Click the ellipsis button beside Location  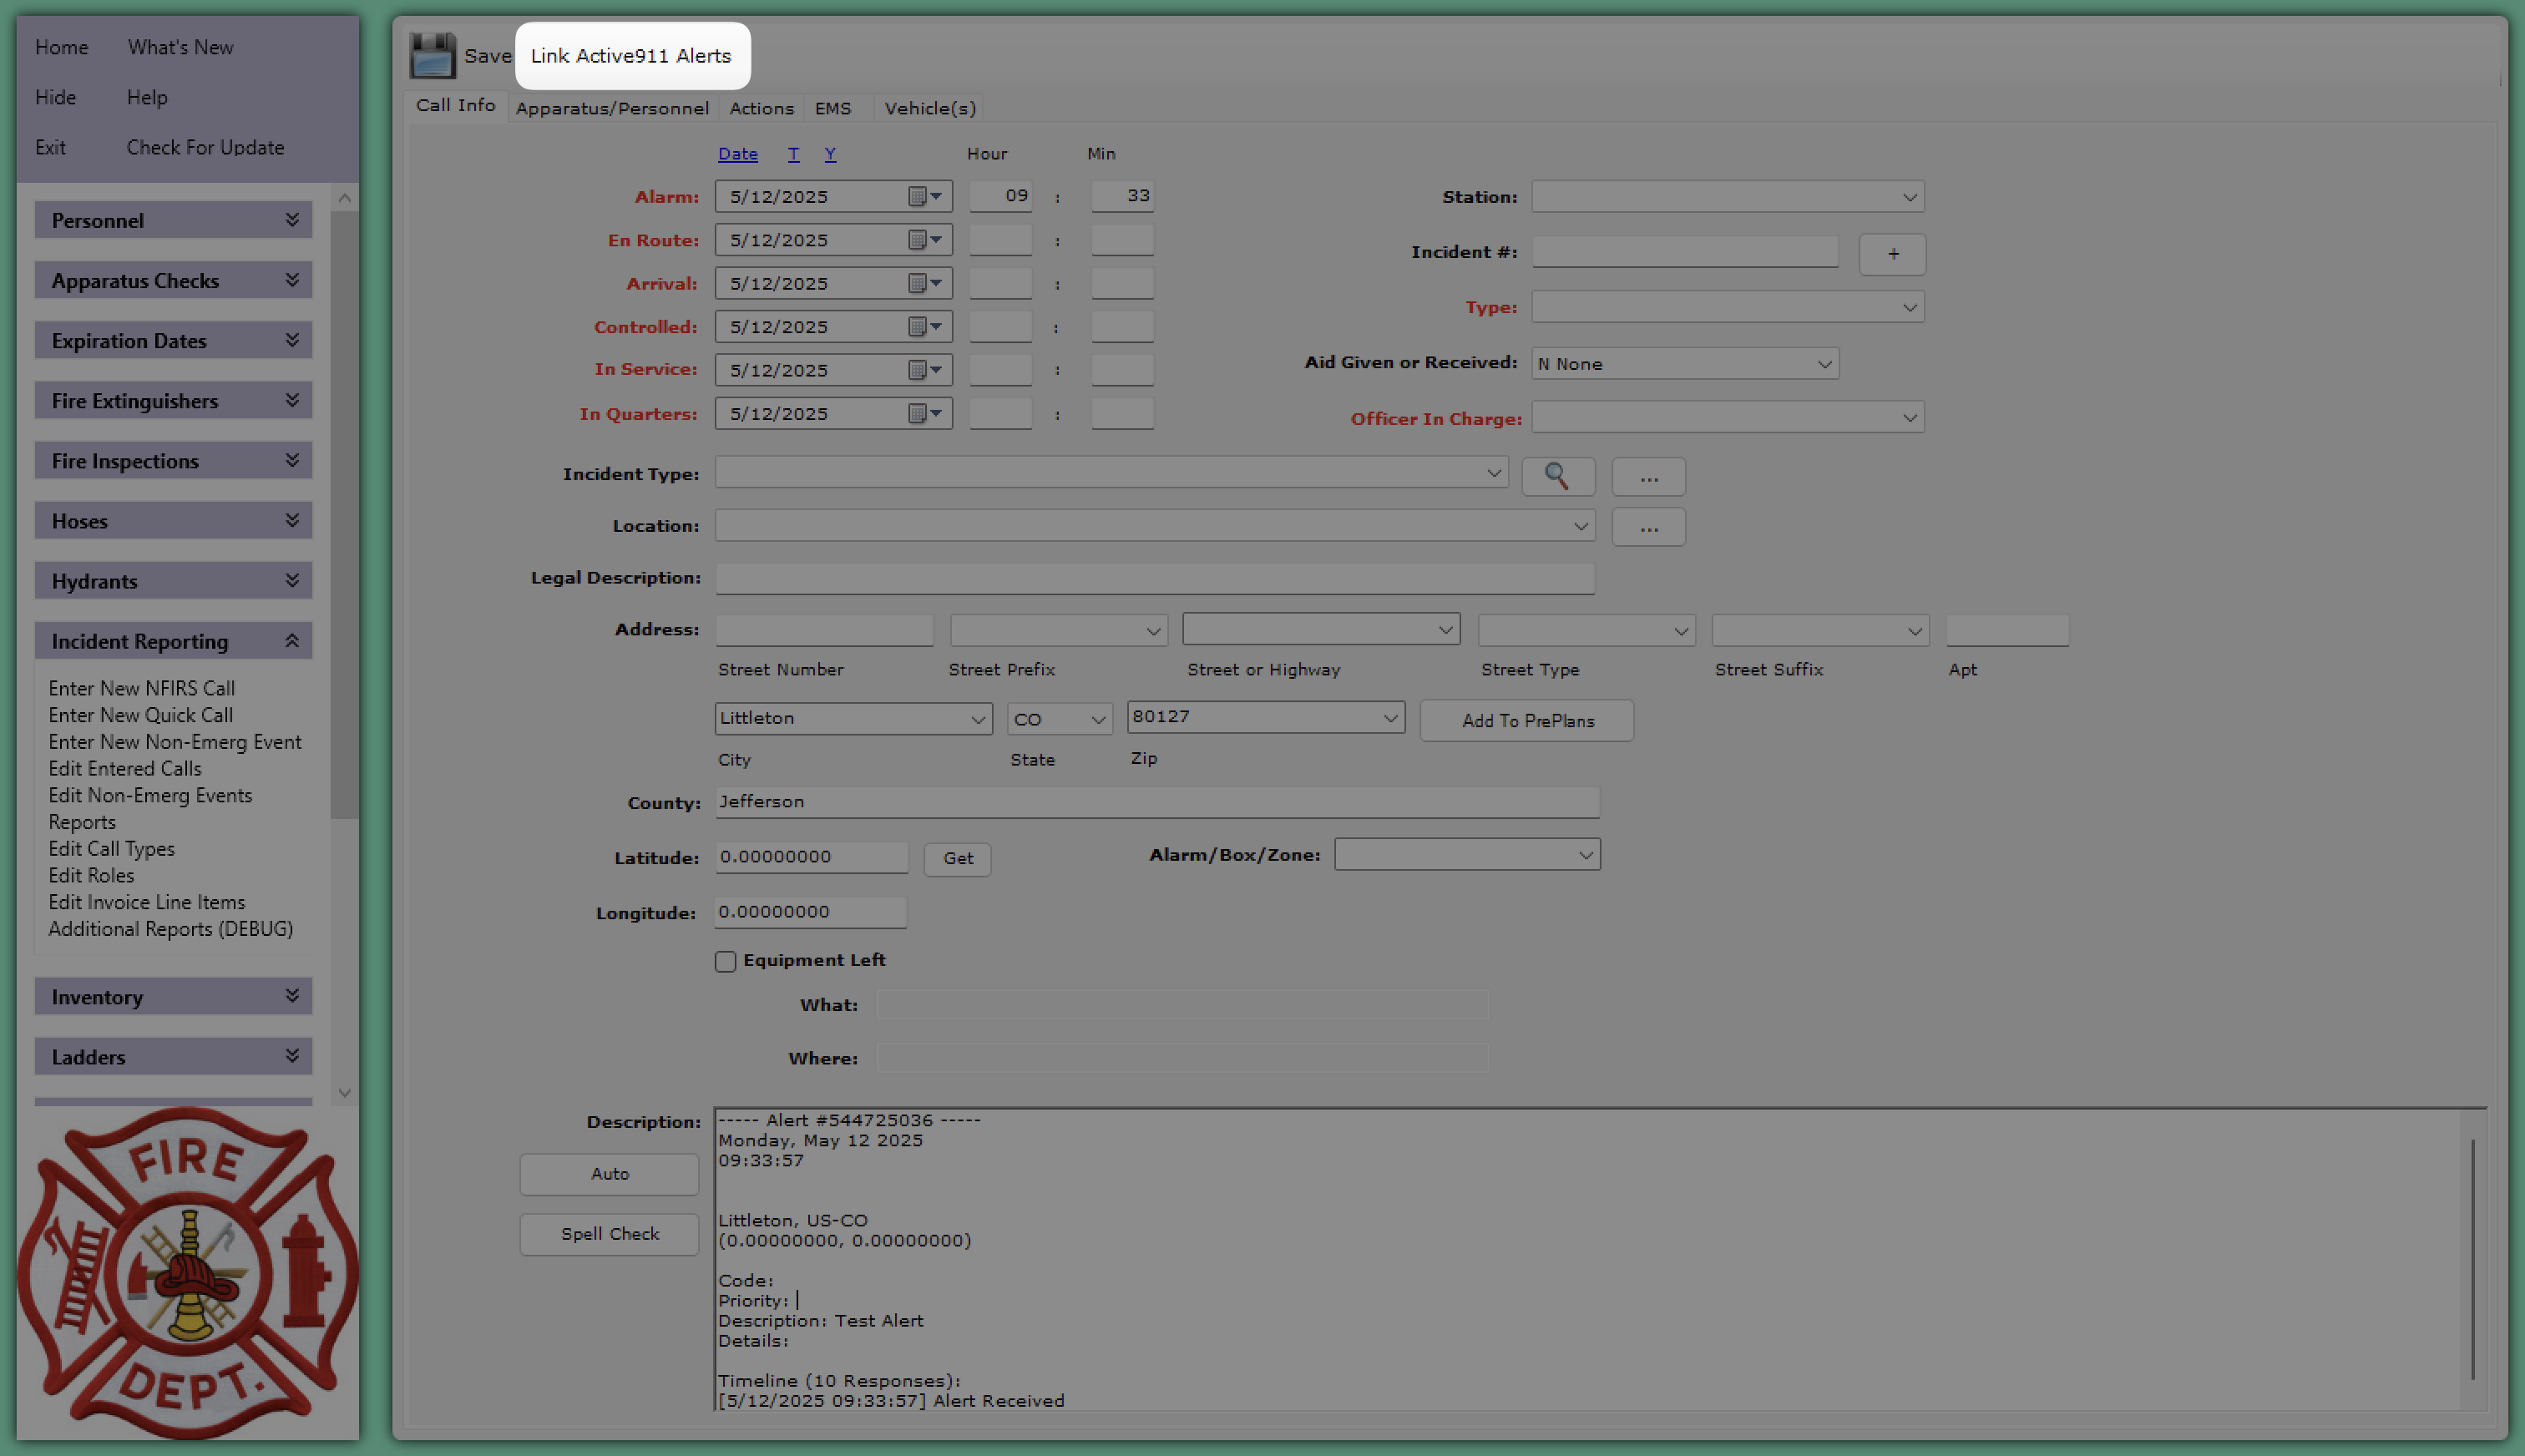[1648, 527]
